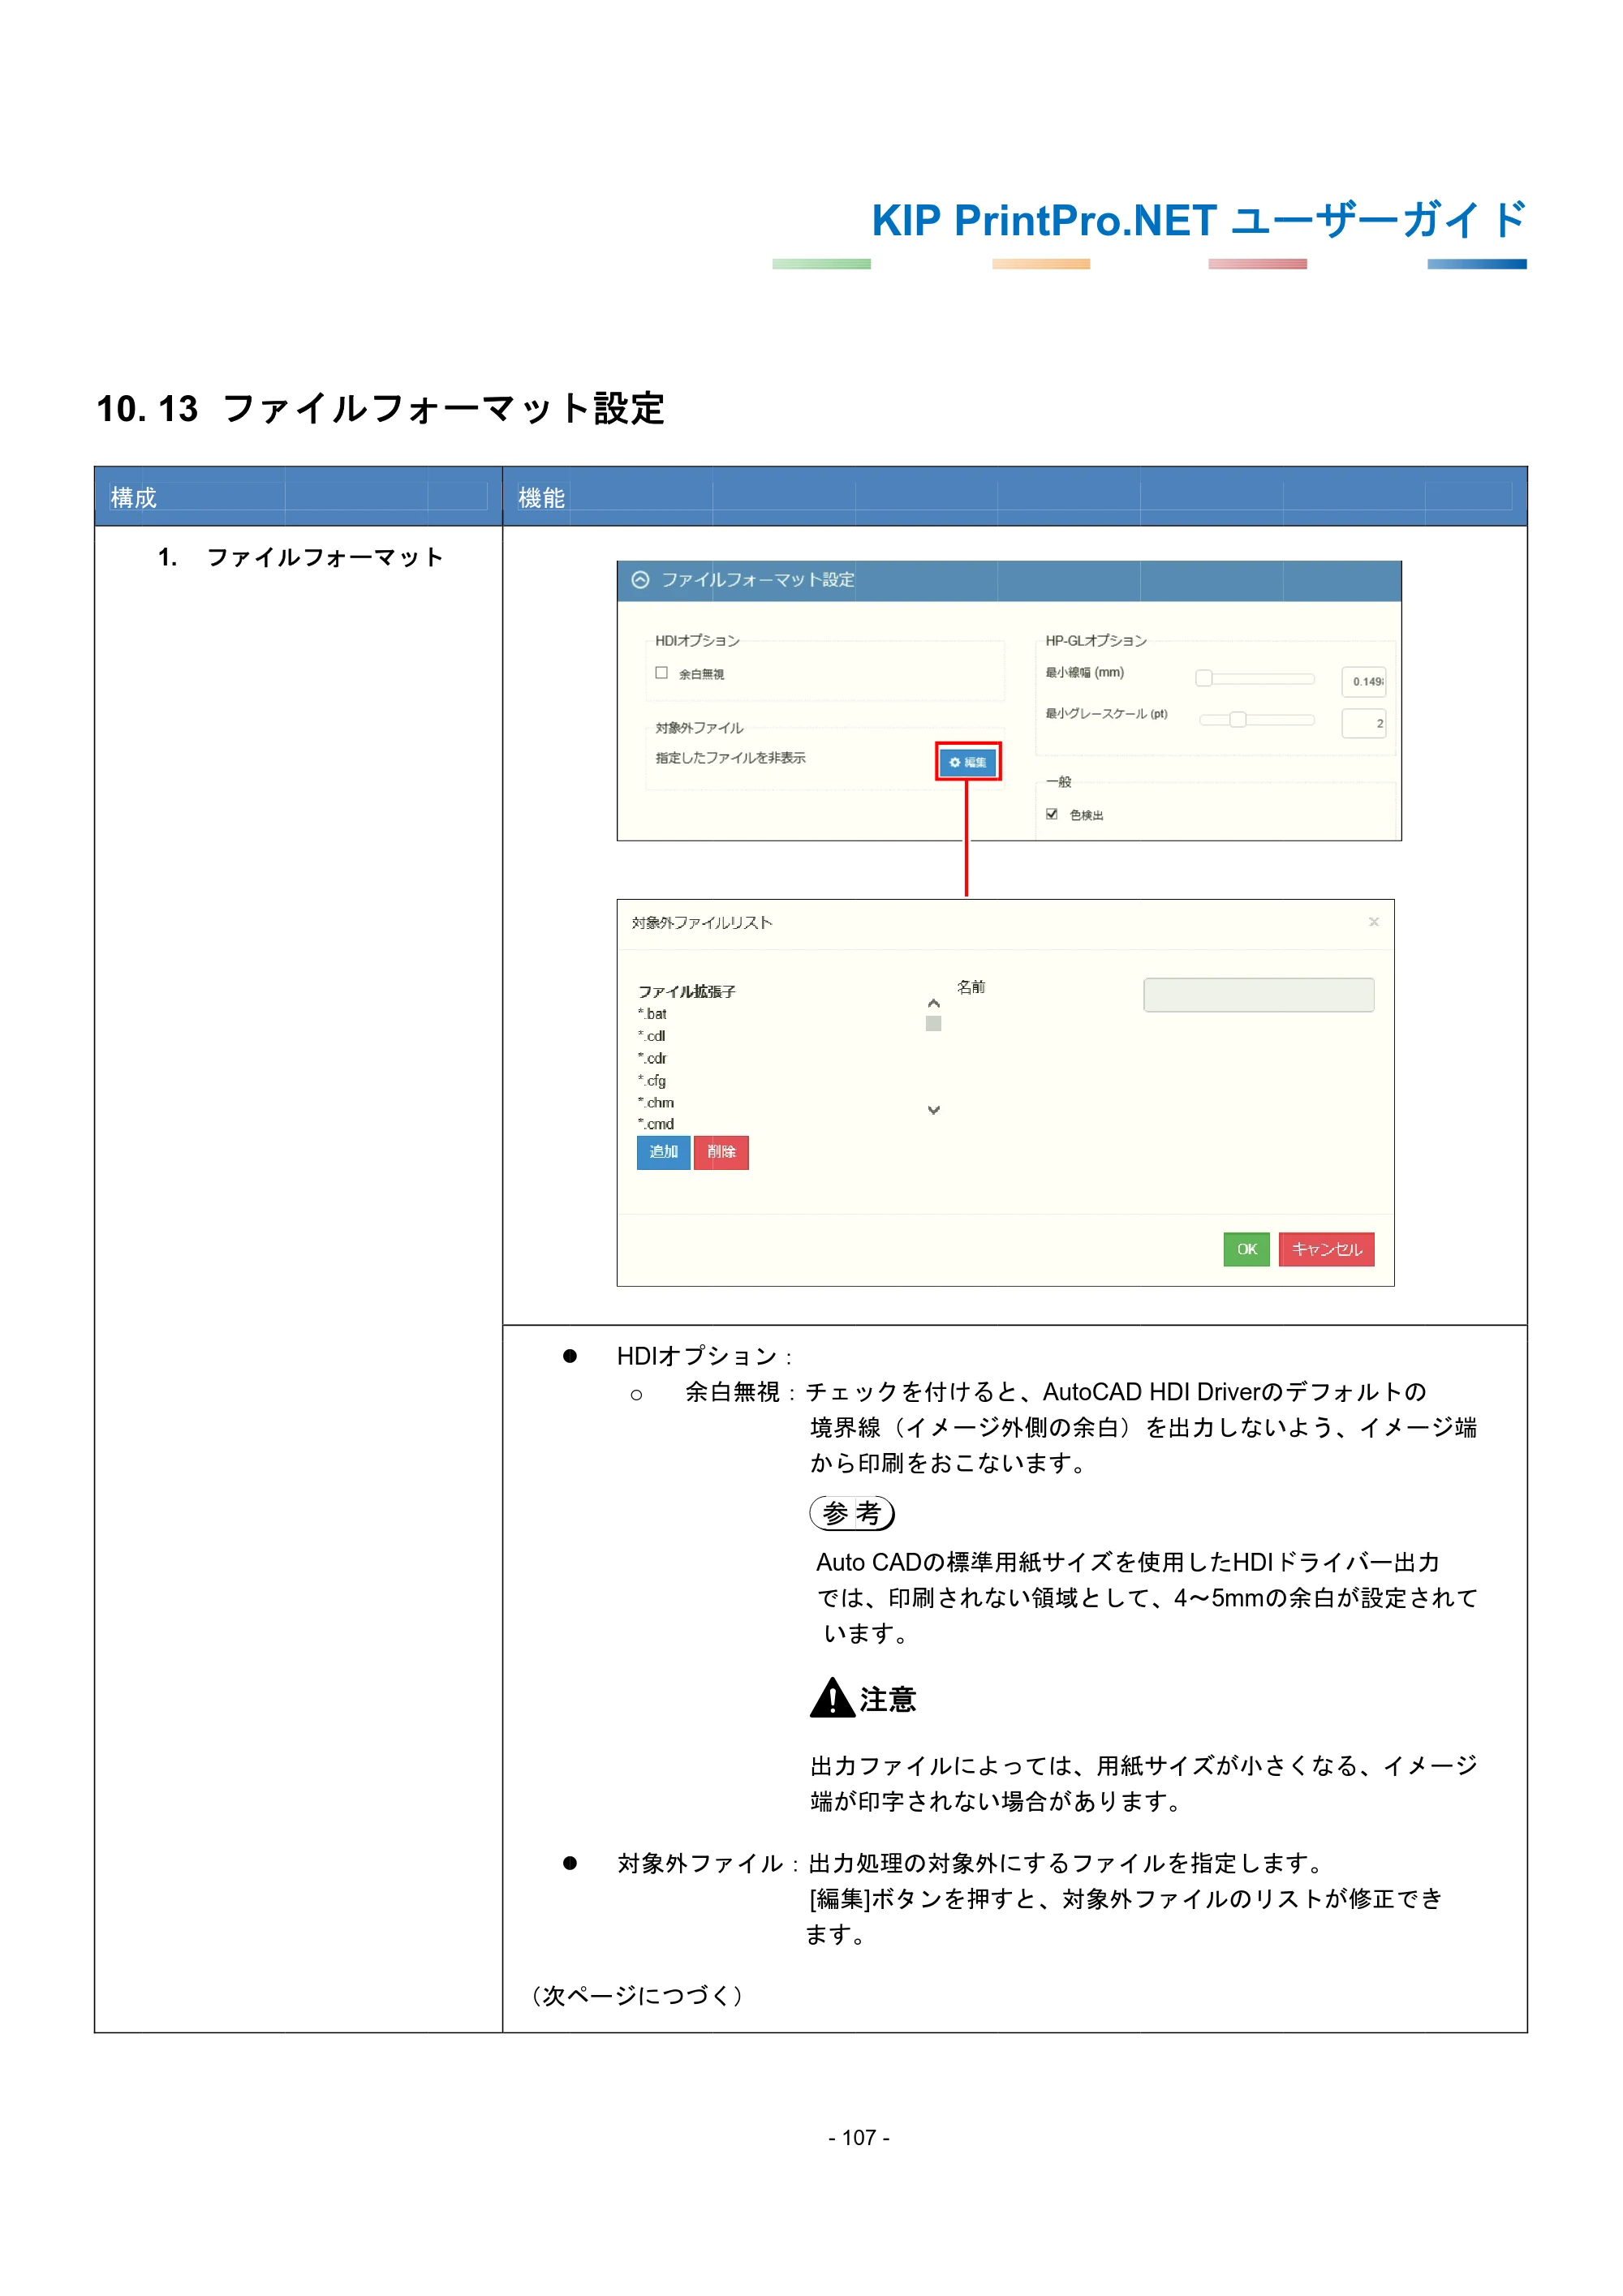This screenshot has width=1623, height=2296.
Task: Click the 指定したファイルを非表示 label
Action: [730, 758]
